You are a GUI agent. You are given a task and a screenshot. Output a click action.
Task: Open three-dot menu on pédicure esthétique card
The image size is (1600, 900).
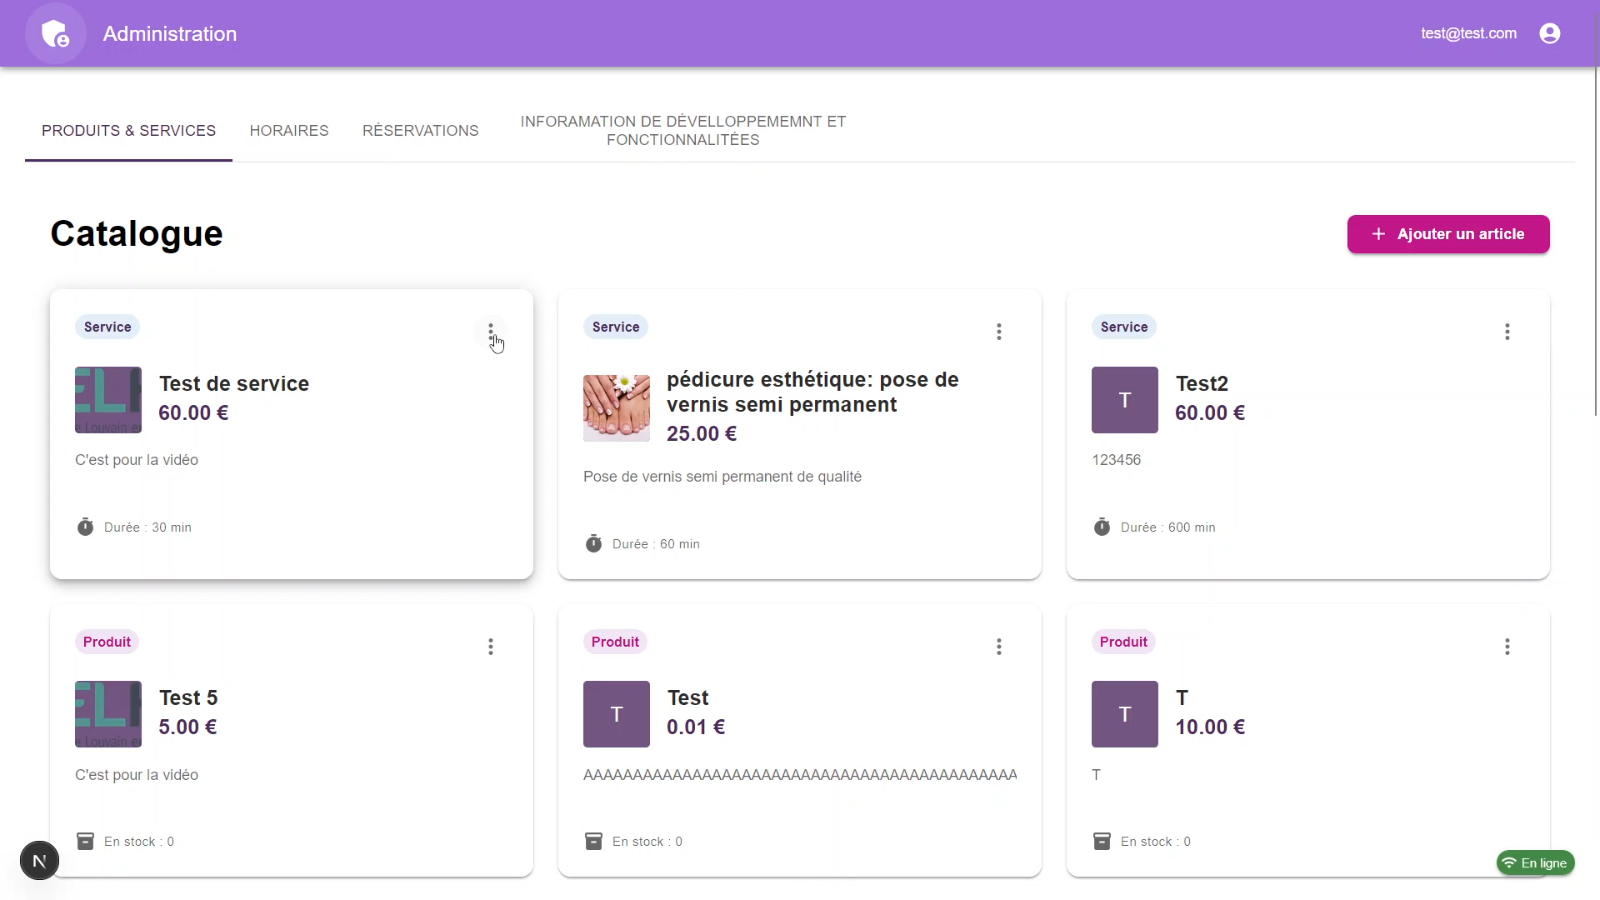(x=998, y=332)
